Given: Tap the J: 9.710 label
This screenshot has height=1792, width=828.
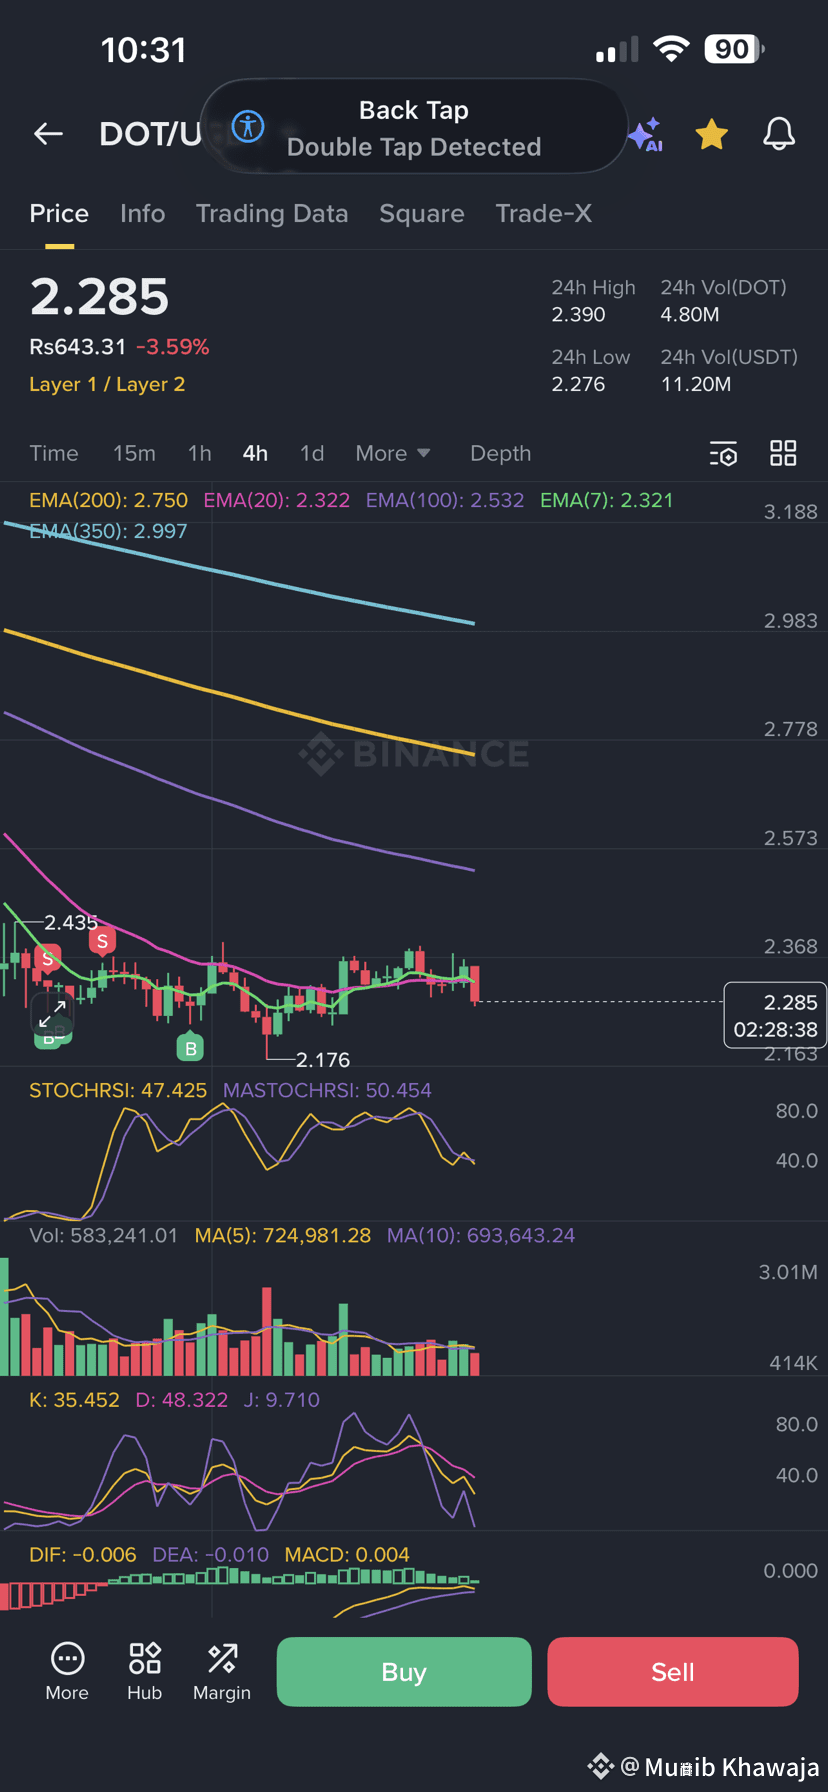Looking at the screenshot, I should coord(282,1400).
